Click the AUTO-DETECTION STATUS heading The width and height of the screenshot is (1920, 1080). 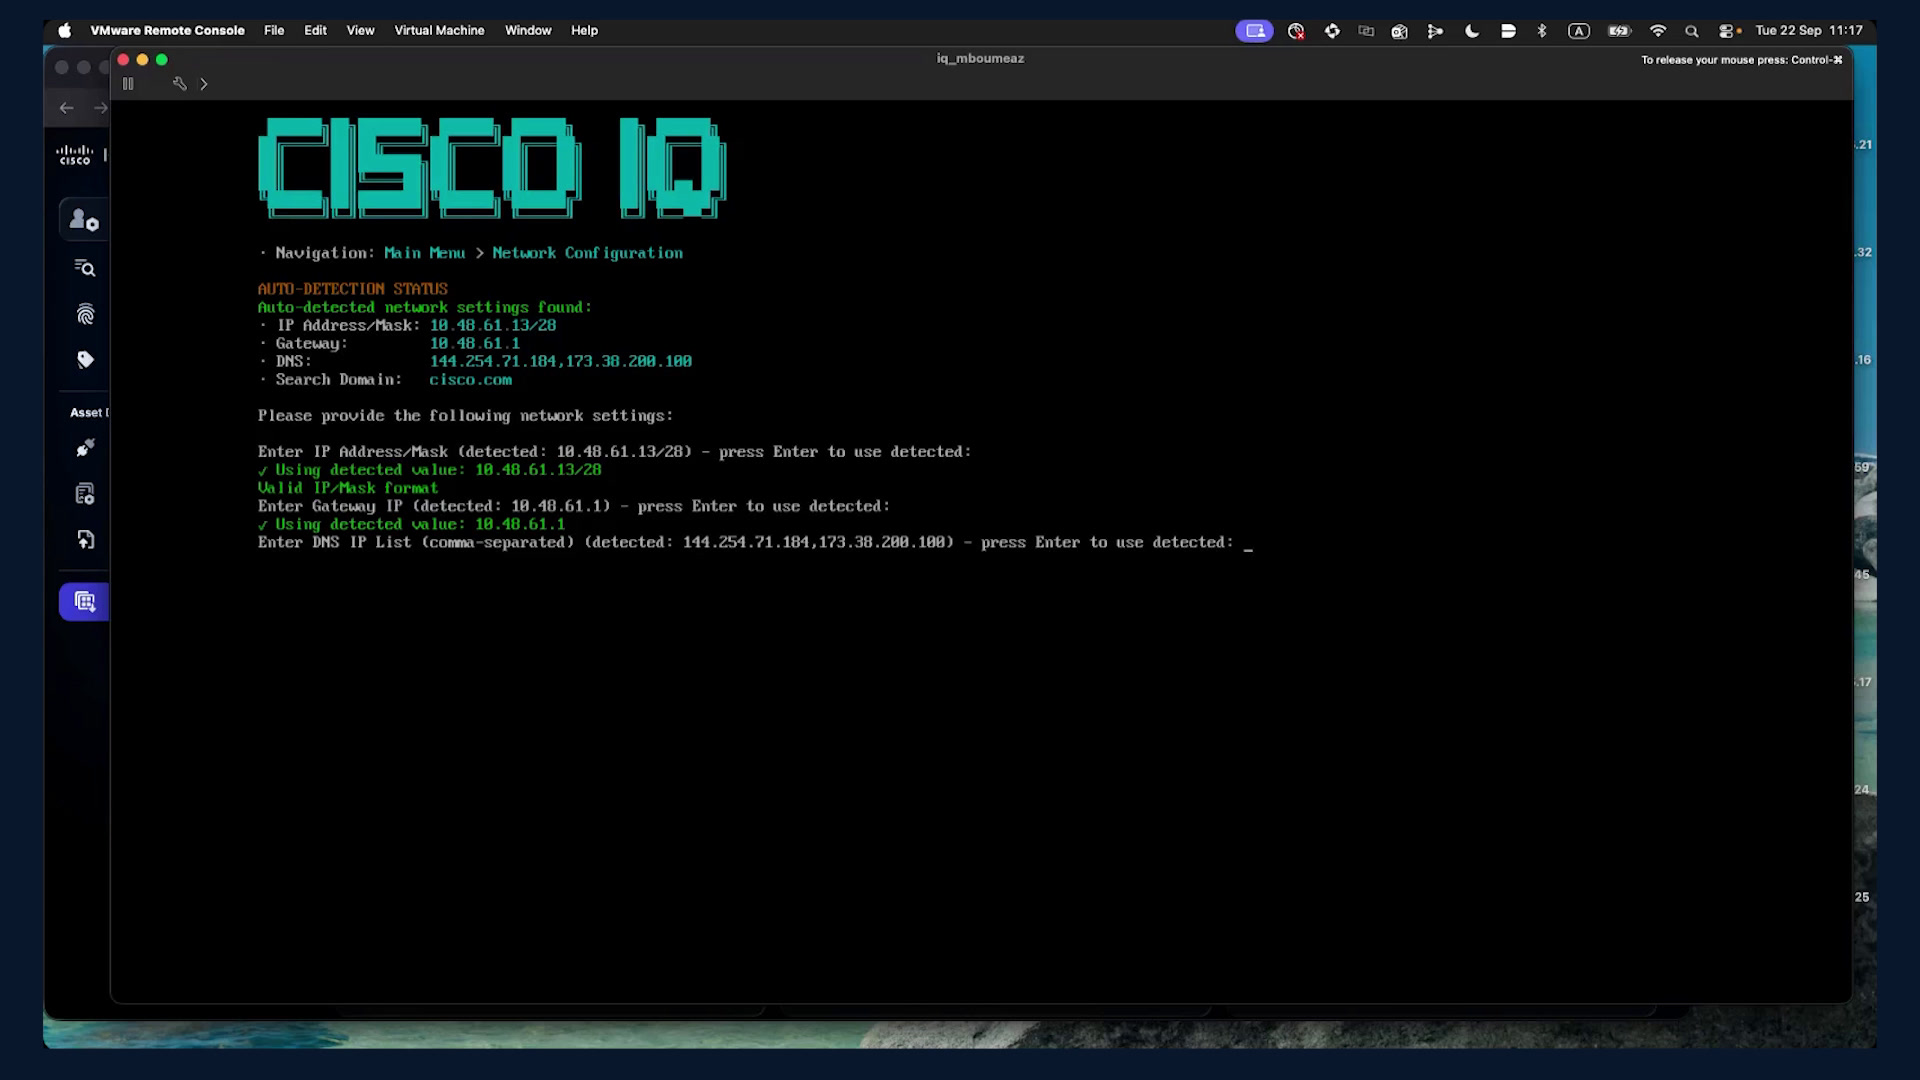tap(352, 289)
